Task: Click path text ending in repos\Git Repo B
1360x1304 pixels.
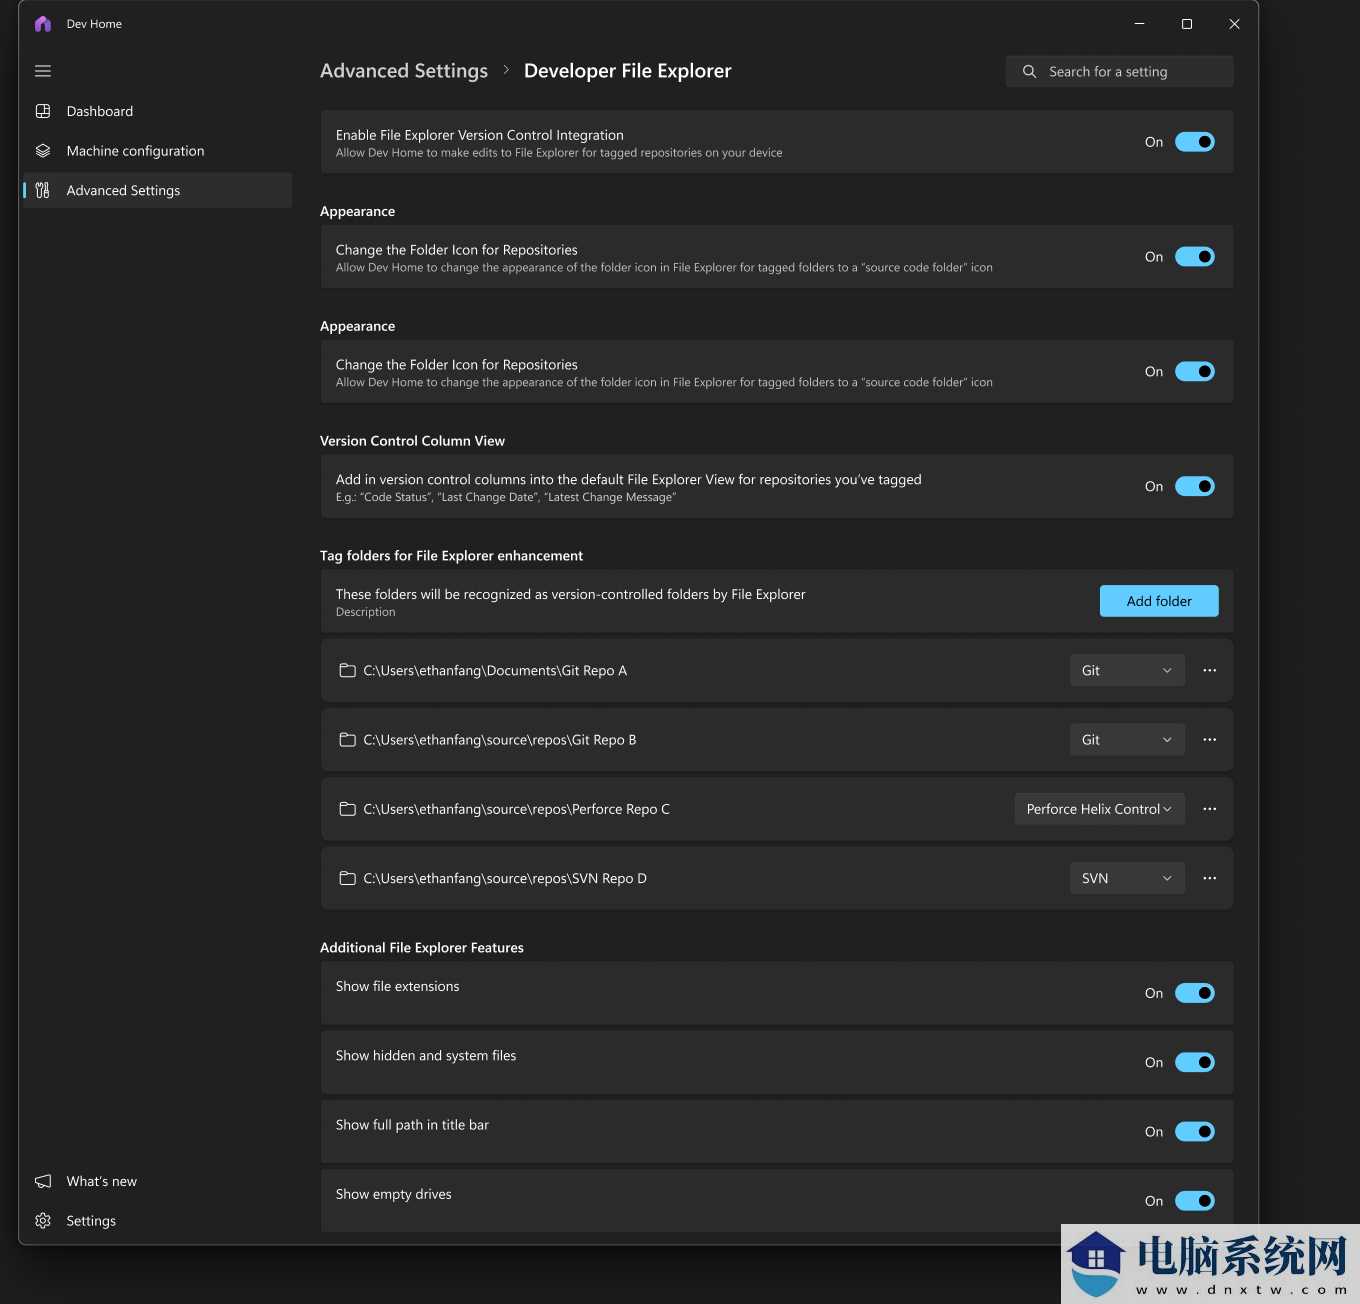Action: coord(500,740)
